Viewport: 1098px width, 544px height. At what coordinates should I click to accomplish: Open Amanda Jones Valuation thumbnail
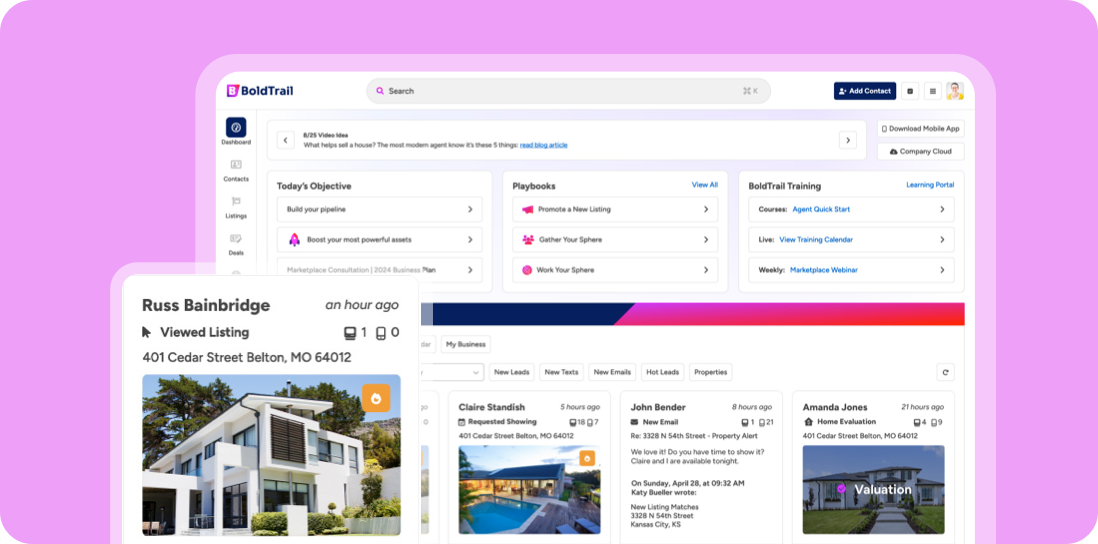click(x=873, y=489)
